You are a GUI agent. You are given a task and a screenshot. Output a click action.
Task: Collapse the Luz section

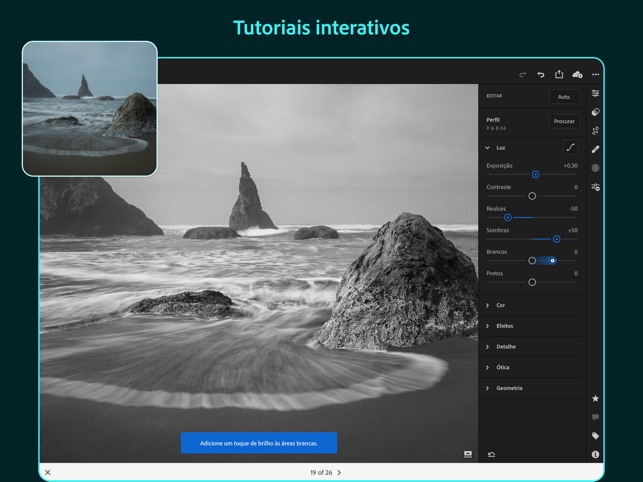click(488, 148)
